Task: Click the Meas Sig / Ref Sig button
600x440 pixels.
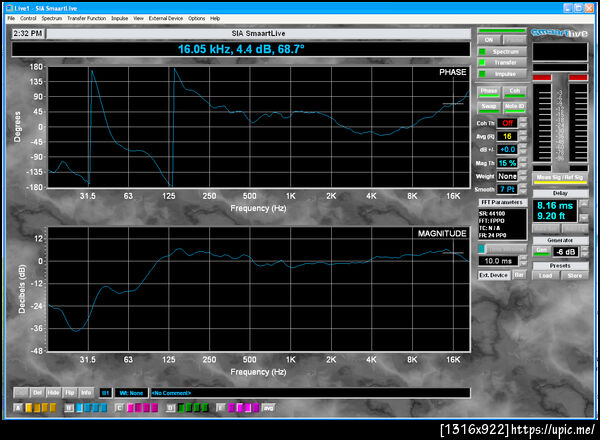Action: 560,178
